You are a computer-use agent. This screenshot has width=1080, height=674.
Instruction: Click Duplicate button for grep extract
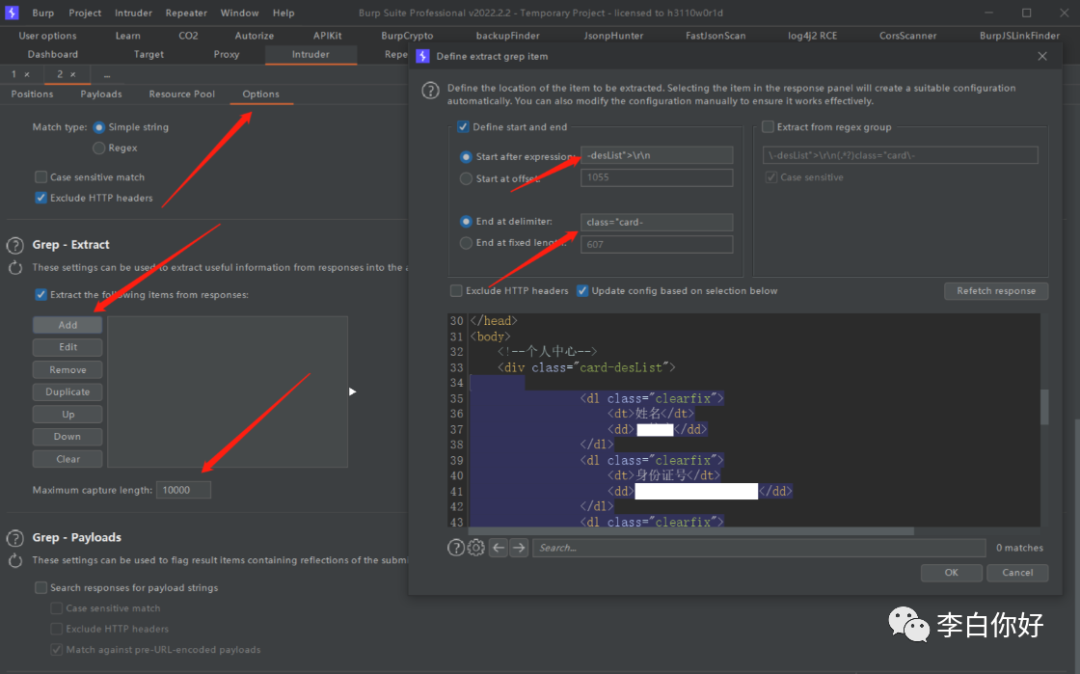(68, 392)
